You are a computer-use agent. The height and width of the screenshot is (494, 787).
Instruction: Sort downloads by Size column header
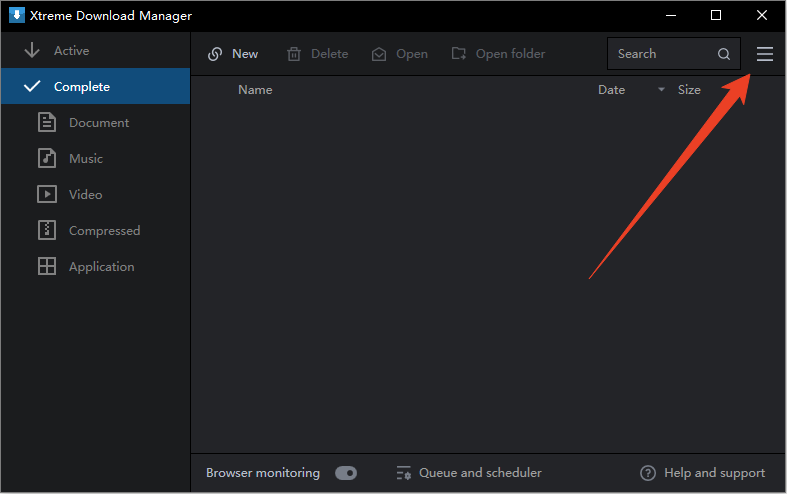pyautogui.click(x=689, y=90)
